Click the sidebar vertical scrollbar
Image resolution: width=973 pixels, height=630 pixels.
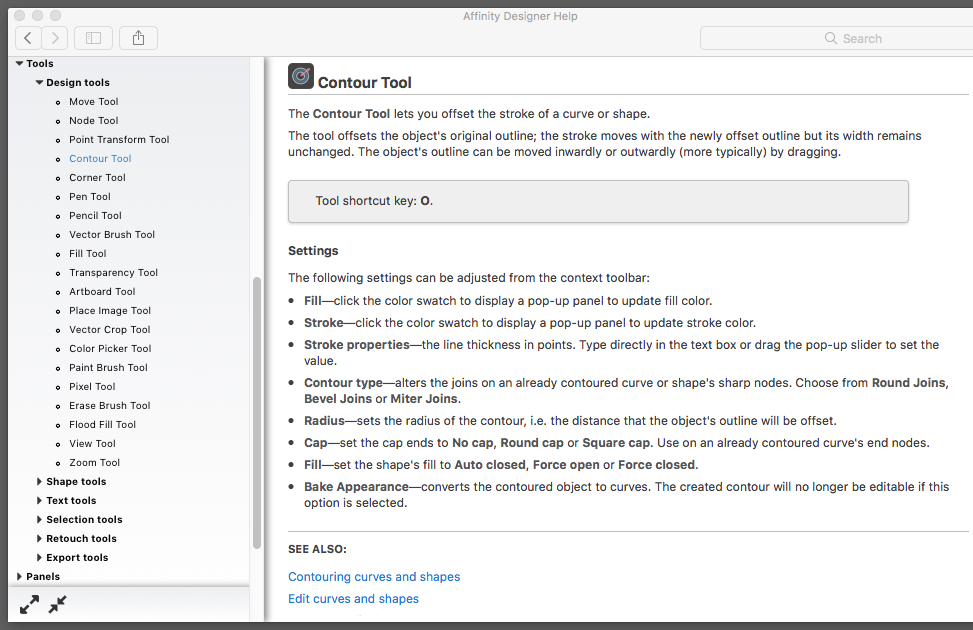tap(257, 413)
